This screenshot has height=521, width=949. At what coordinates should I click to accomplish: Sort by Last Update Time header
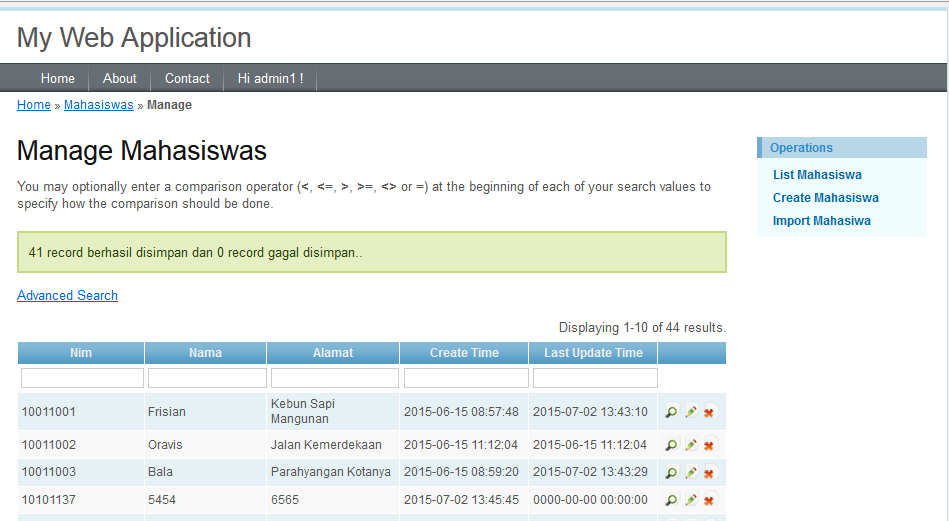tap(593, 353)
